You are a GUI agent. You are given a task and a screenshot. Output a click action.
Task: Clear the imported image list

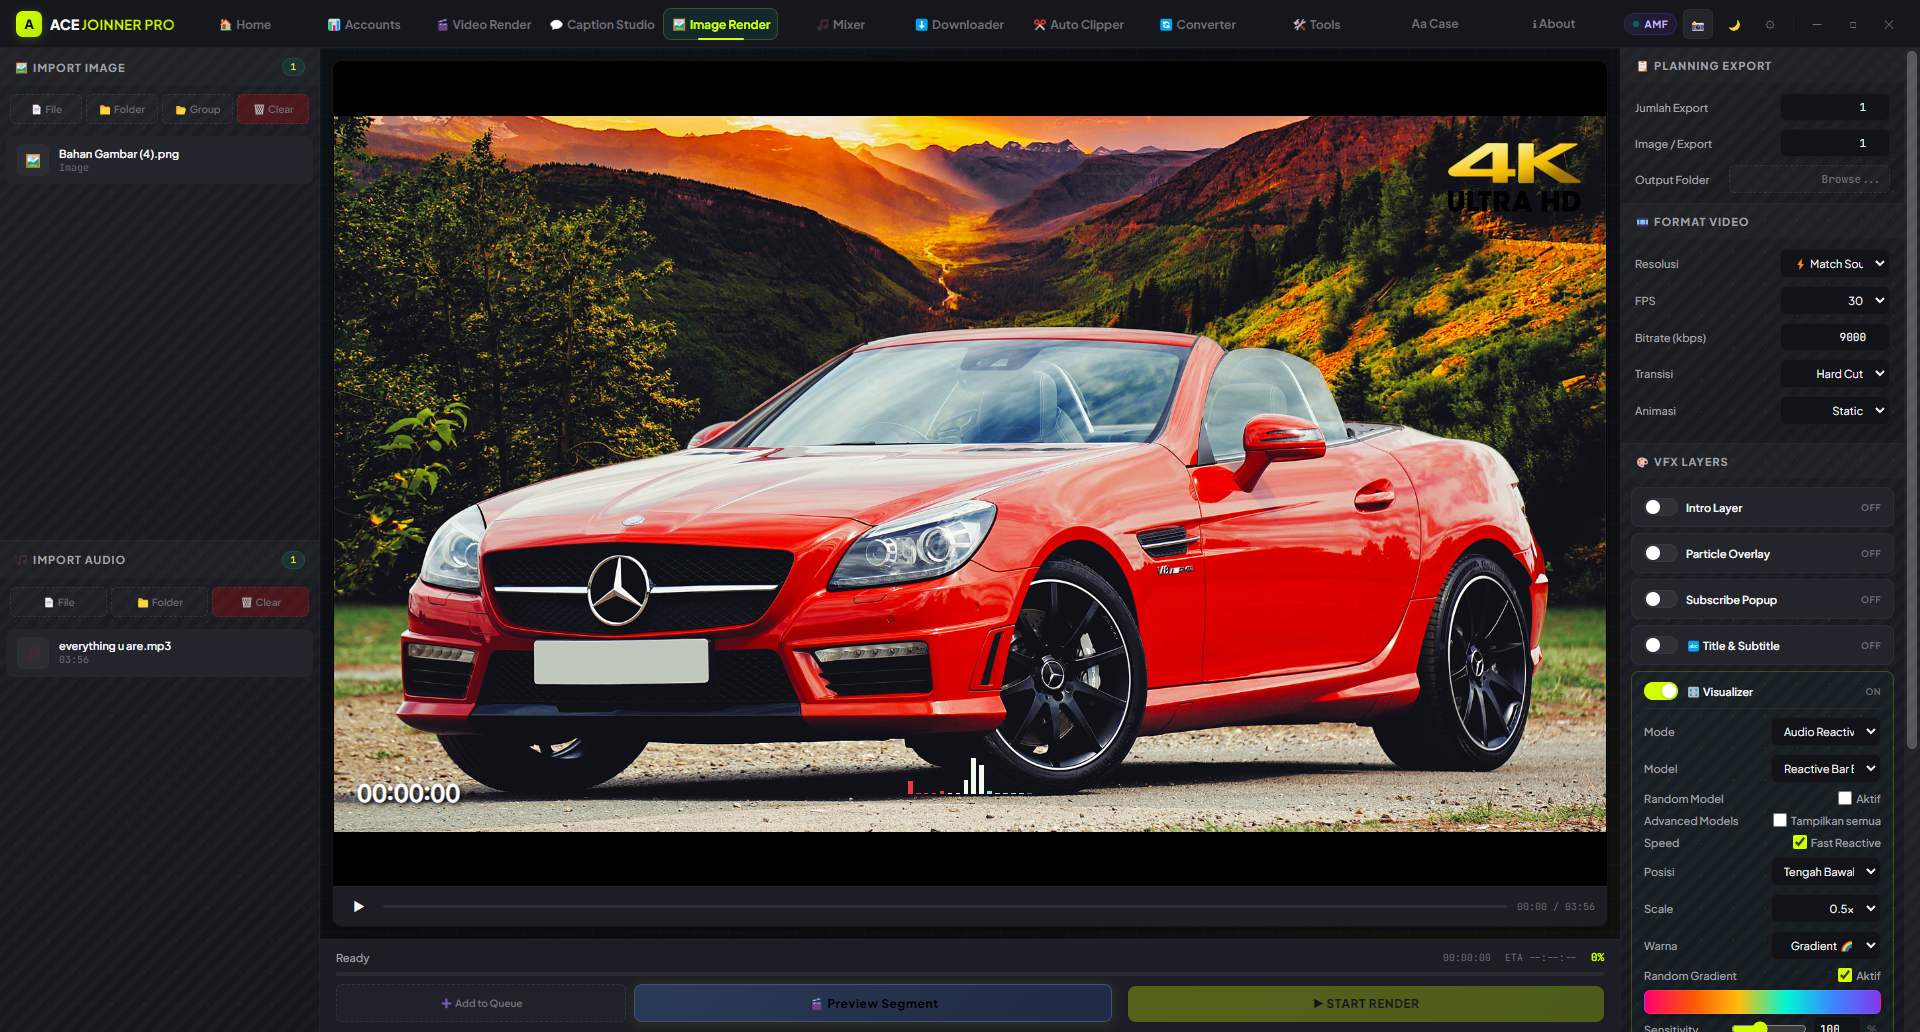[x=273, y=110]
